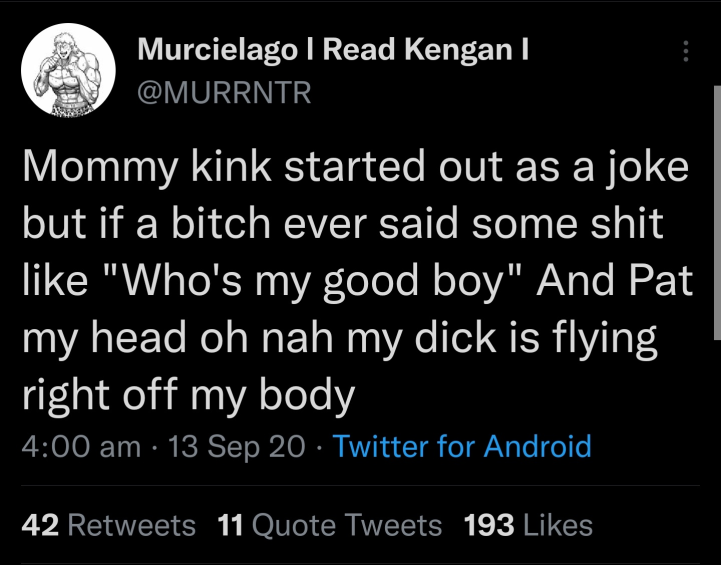Click the words "And Pat" in the tweet
The height and width of the screenshot is (565, 721).
(615, 281)
